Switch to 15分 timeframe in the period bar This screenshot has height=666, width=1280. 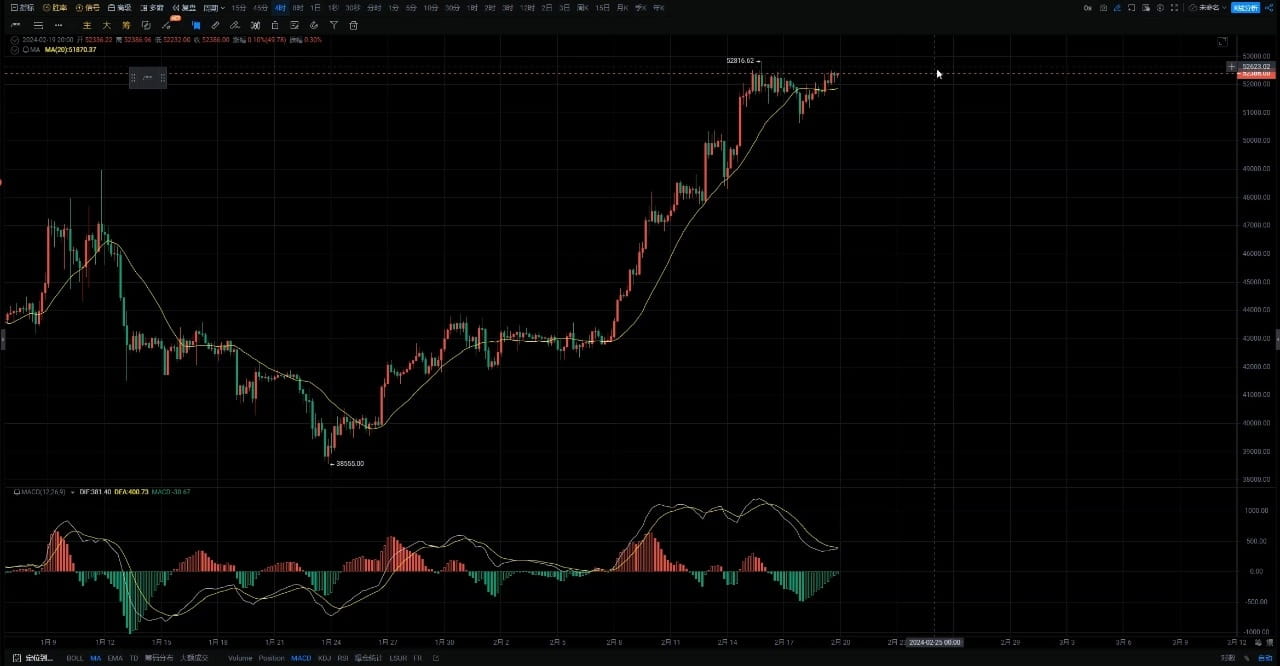[x=239, y=8]
